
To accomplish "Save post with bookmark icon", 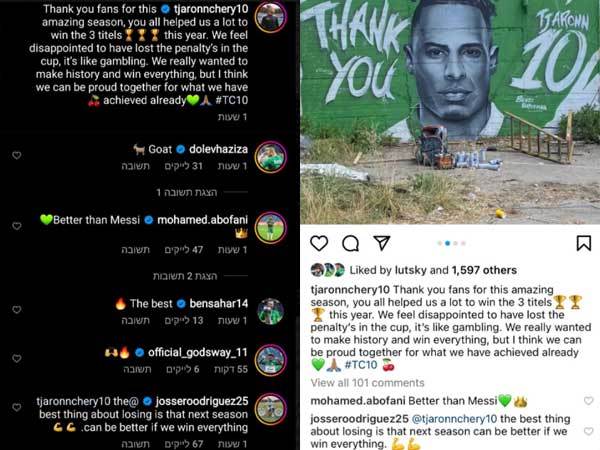I will coord(584,243).
